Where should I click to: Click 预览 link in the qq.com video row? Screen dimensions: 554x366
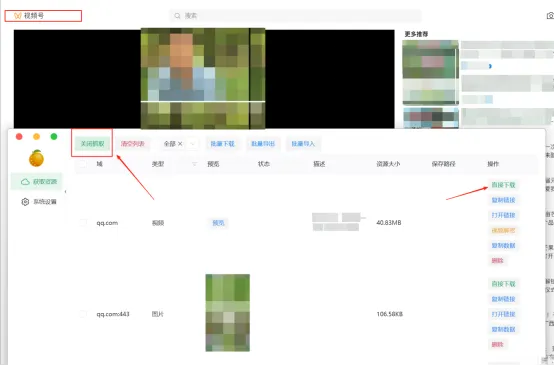(218, 223)
